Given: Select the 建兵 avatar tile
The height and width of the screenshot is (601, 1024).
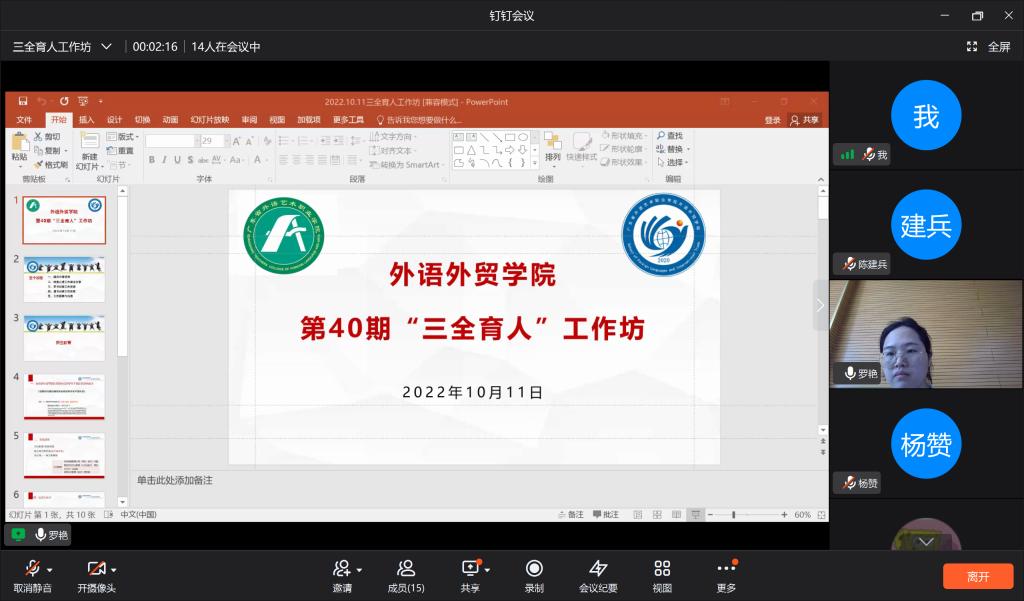Looking at the screenshot, I should (x=926, y=225).
